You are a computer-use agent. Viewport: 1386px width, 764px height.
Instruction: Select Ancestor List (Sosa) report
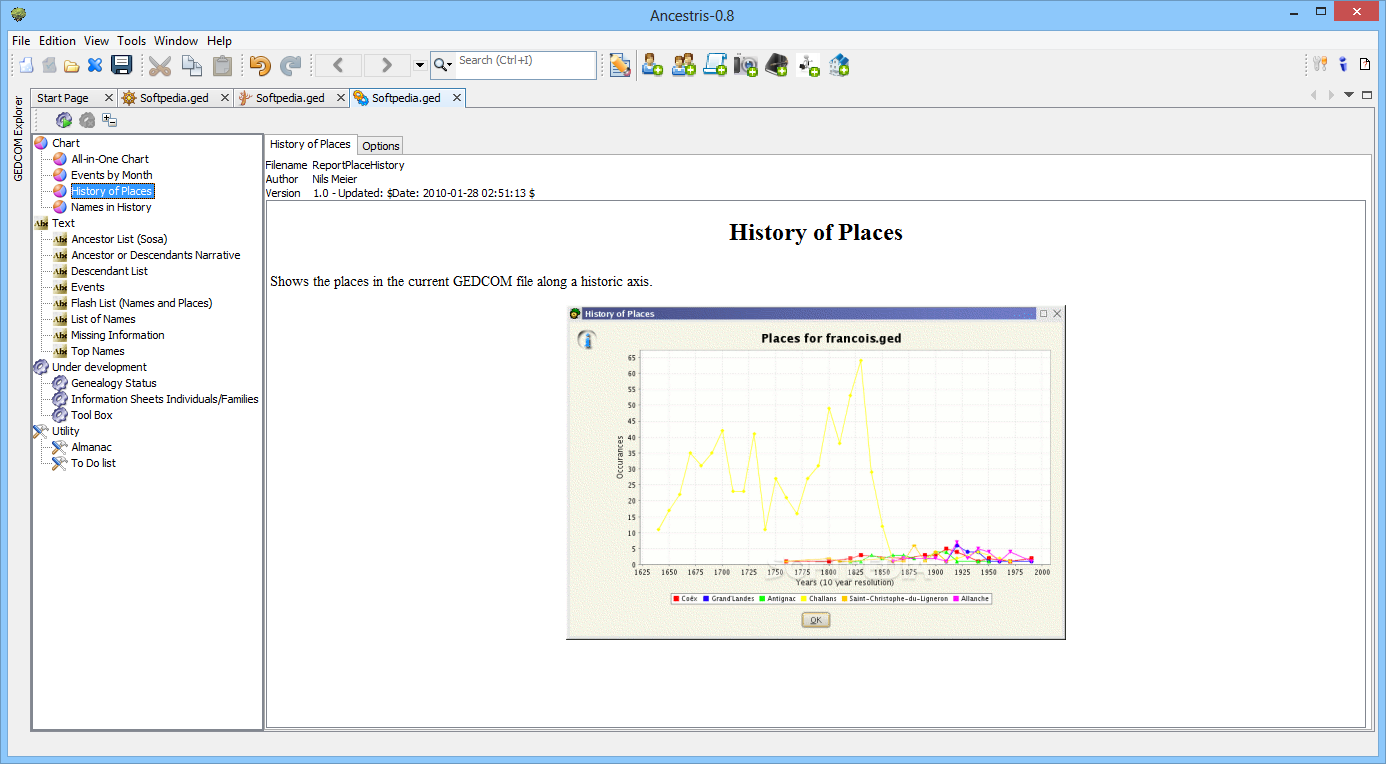pos(119,239)
